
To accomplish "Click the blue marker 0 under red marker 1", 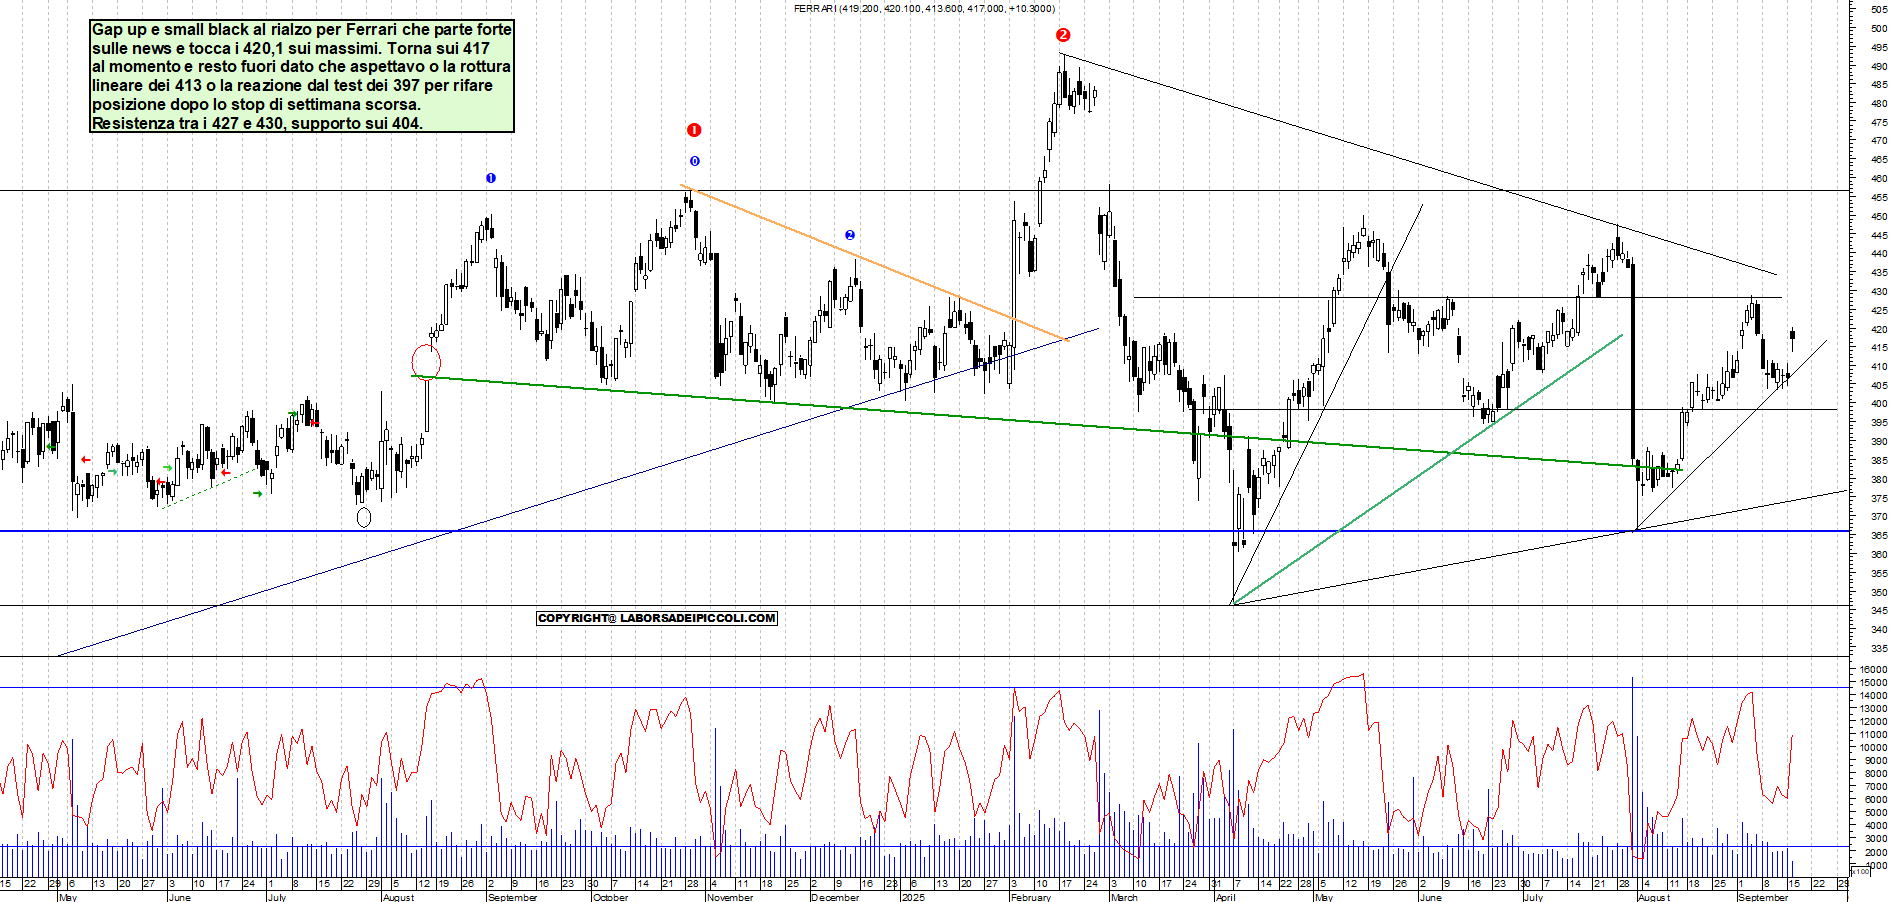I will [694, 161].
